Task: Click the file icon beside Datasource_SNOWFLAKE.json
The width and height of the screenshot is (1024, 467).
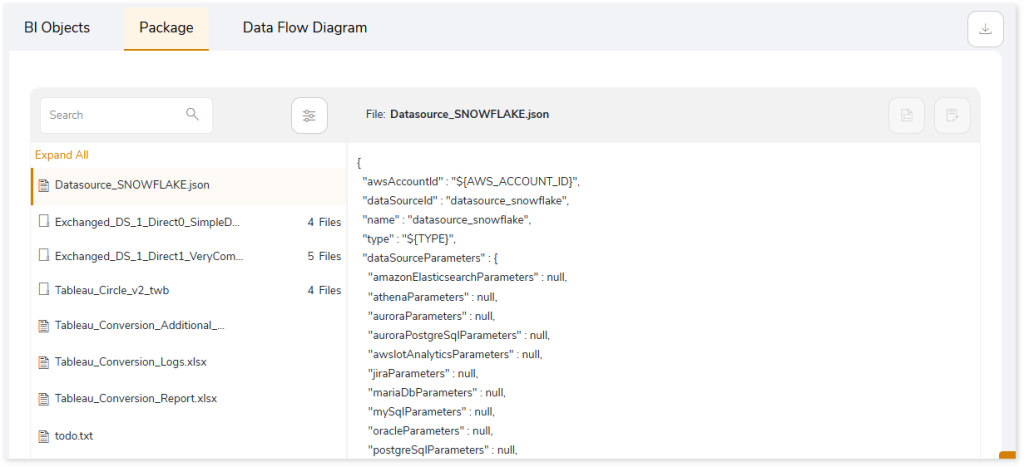Action: (44, 185)
